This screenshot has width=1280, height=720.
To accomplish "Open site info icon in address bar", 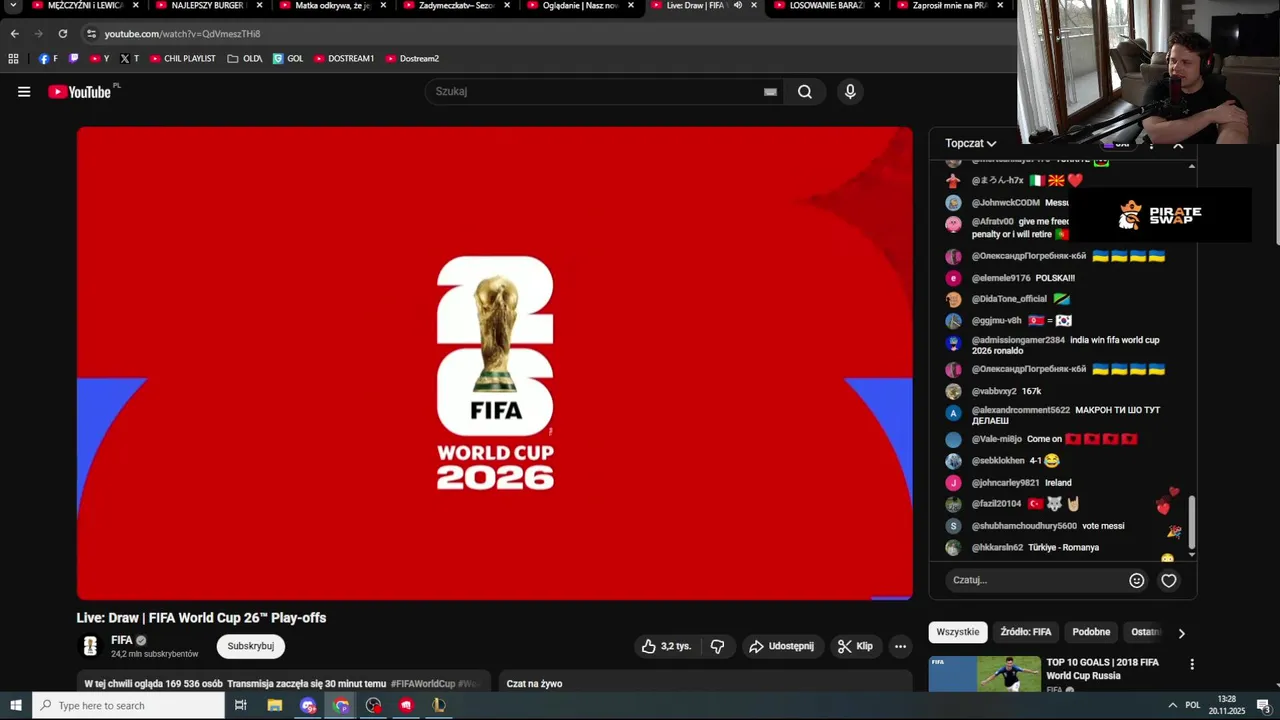I will pos(91,34).
